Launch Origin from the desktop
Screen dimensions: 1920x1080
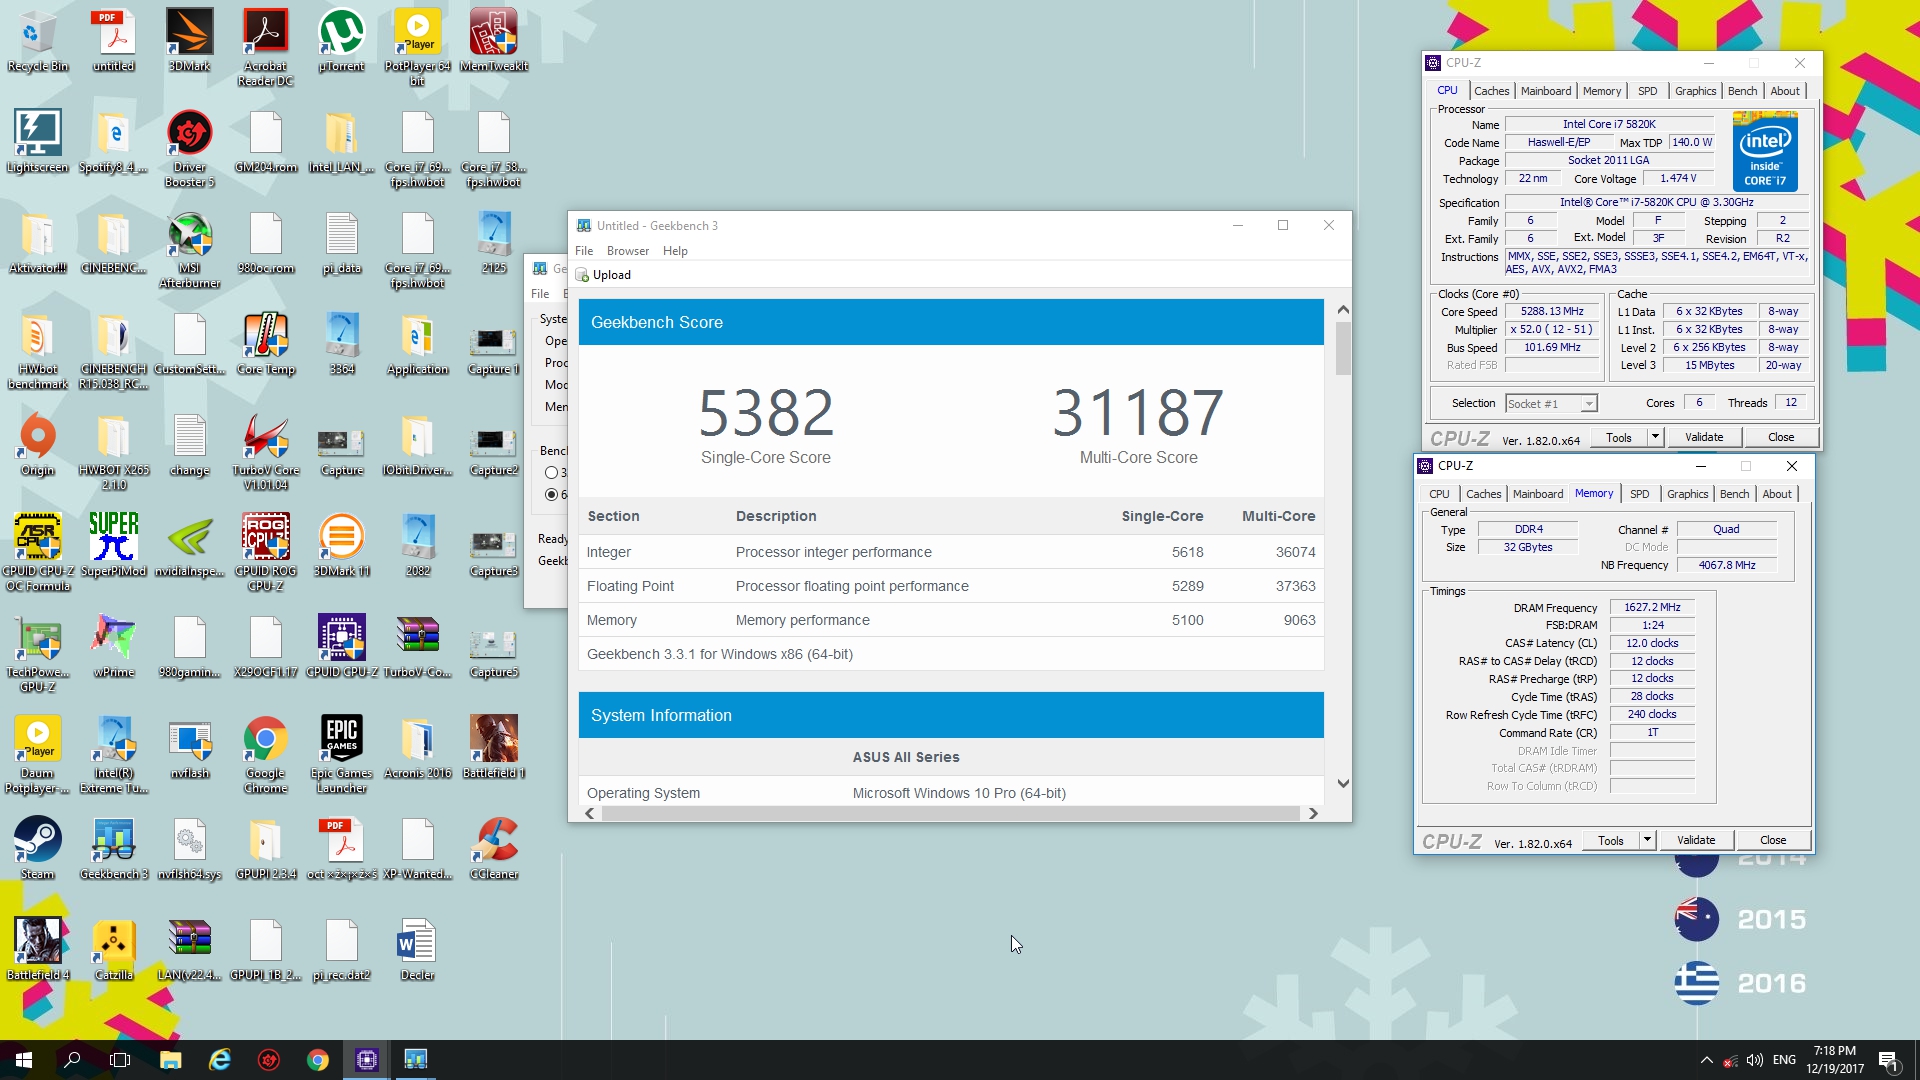pyautogui.click(x=37, y=445)
